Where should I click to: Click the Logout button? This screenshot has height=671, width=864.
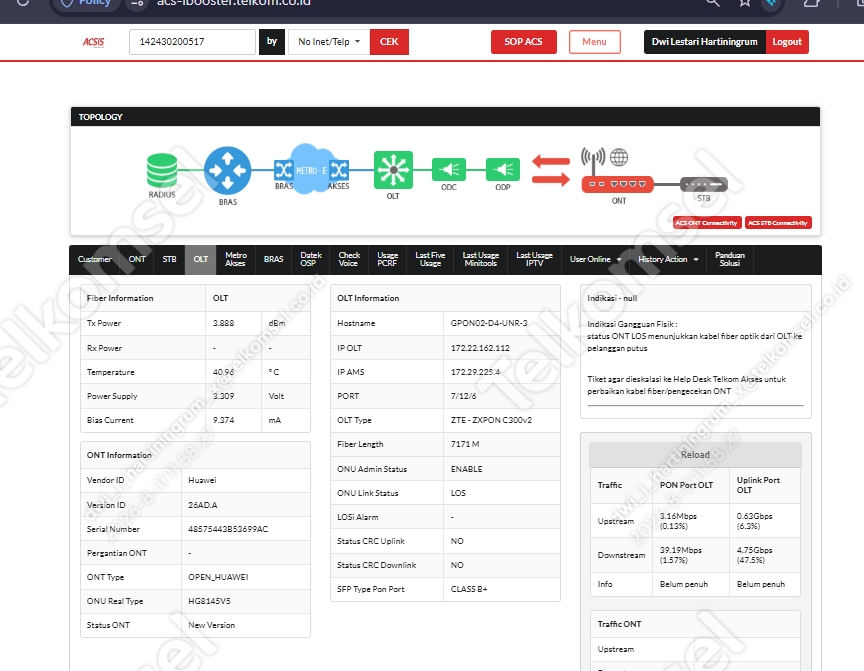[x=787, y=42]
